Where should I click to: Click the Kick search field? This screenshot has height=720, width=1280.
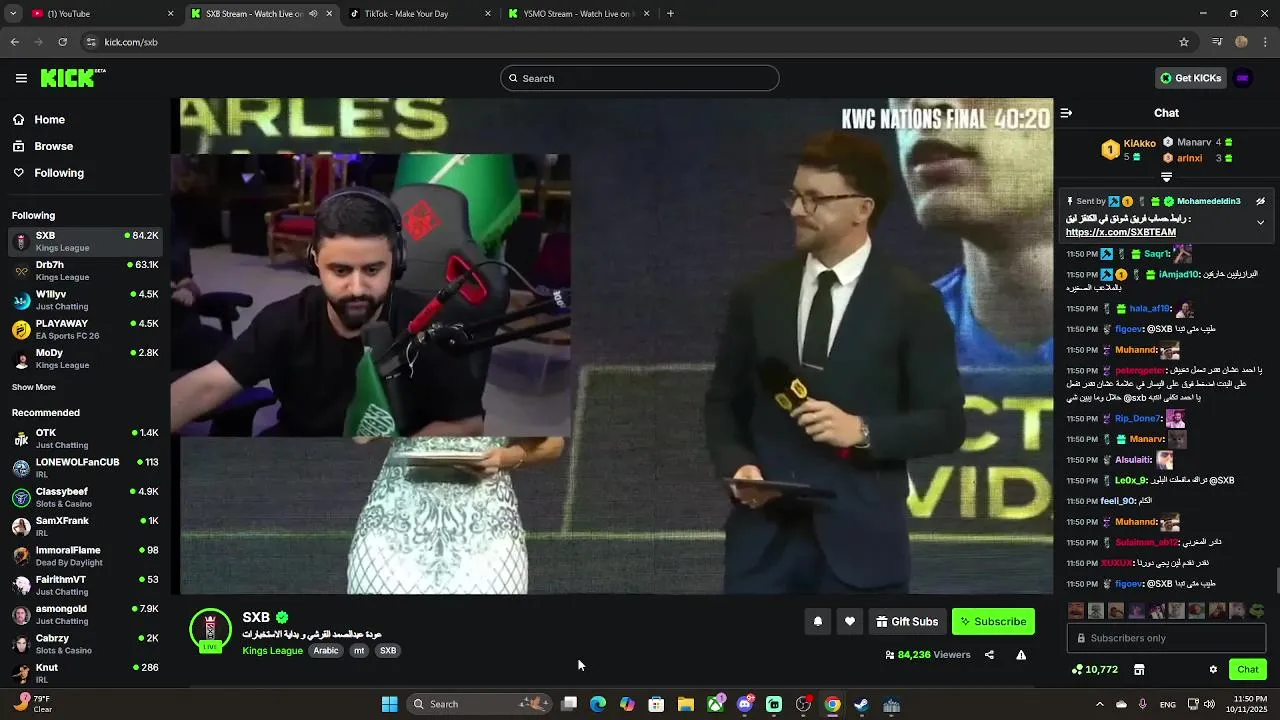click(640, 78)
